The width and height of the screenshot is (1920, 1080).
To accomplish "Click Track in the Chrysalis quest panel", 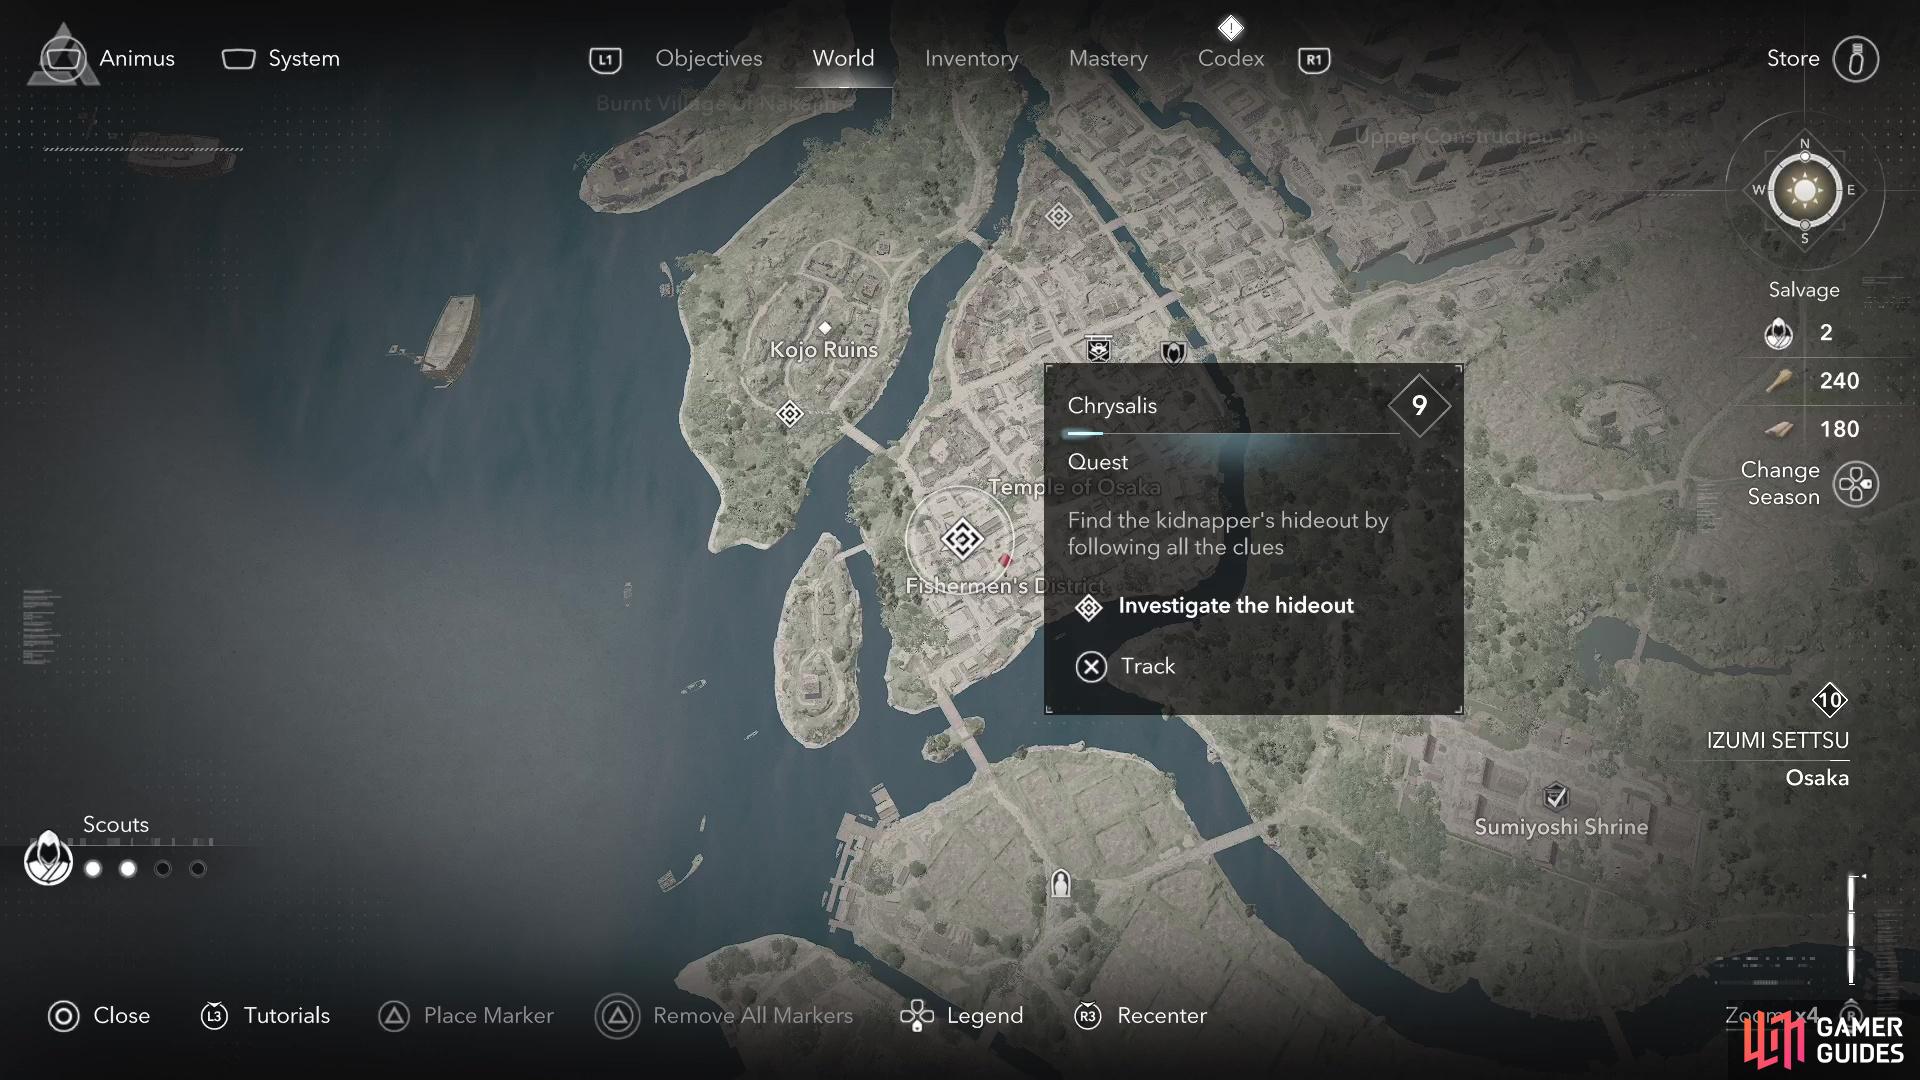I will click(x=1125, y=666).
